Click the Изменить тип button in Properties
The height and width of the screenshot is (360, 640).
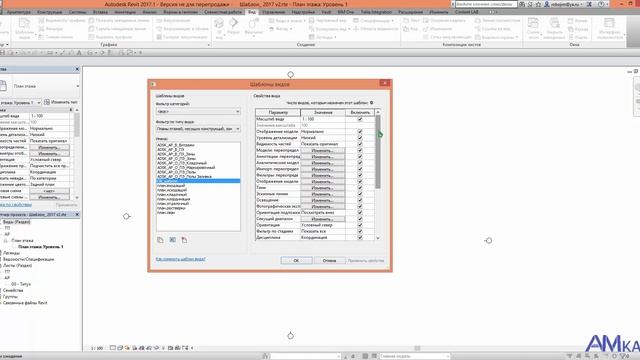60,102
